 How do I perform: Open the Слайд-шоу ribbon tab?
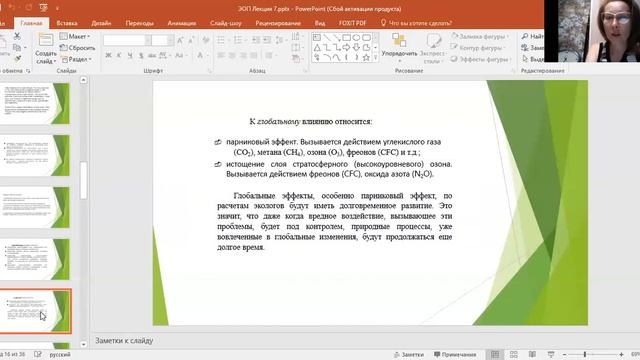pyautogui.click(x=226, y=23)
